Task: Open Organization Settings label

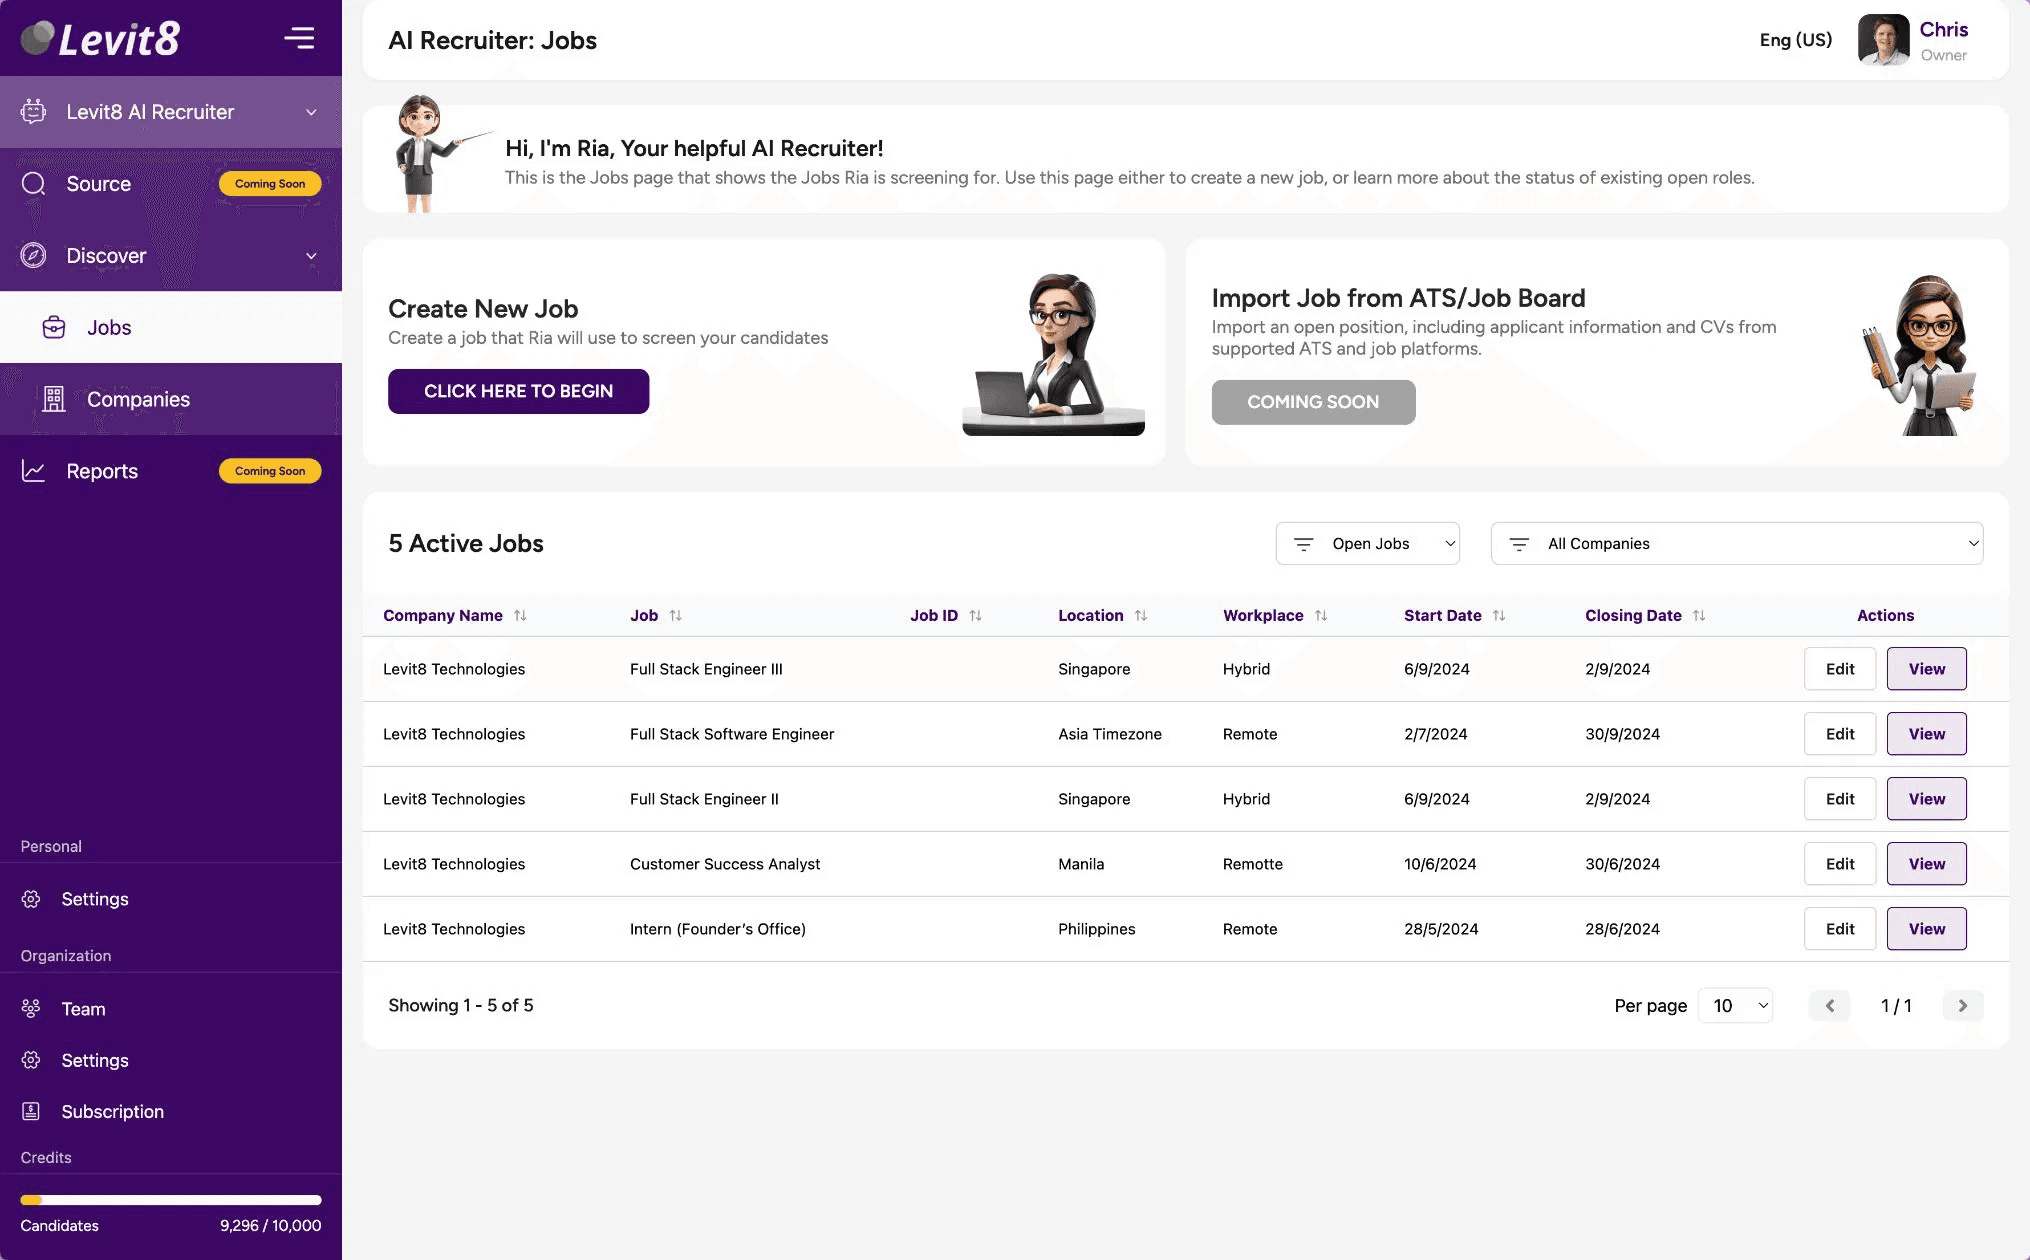Action: (x=95, y=1060)
